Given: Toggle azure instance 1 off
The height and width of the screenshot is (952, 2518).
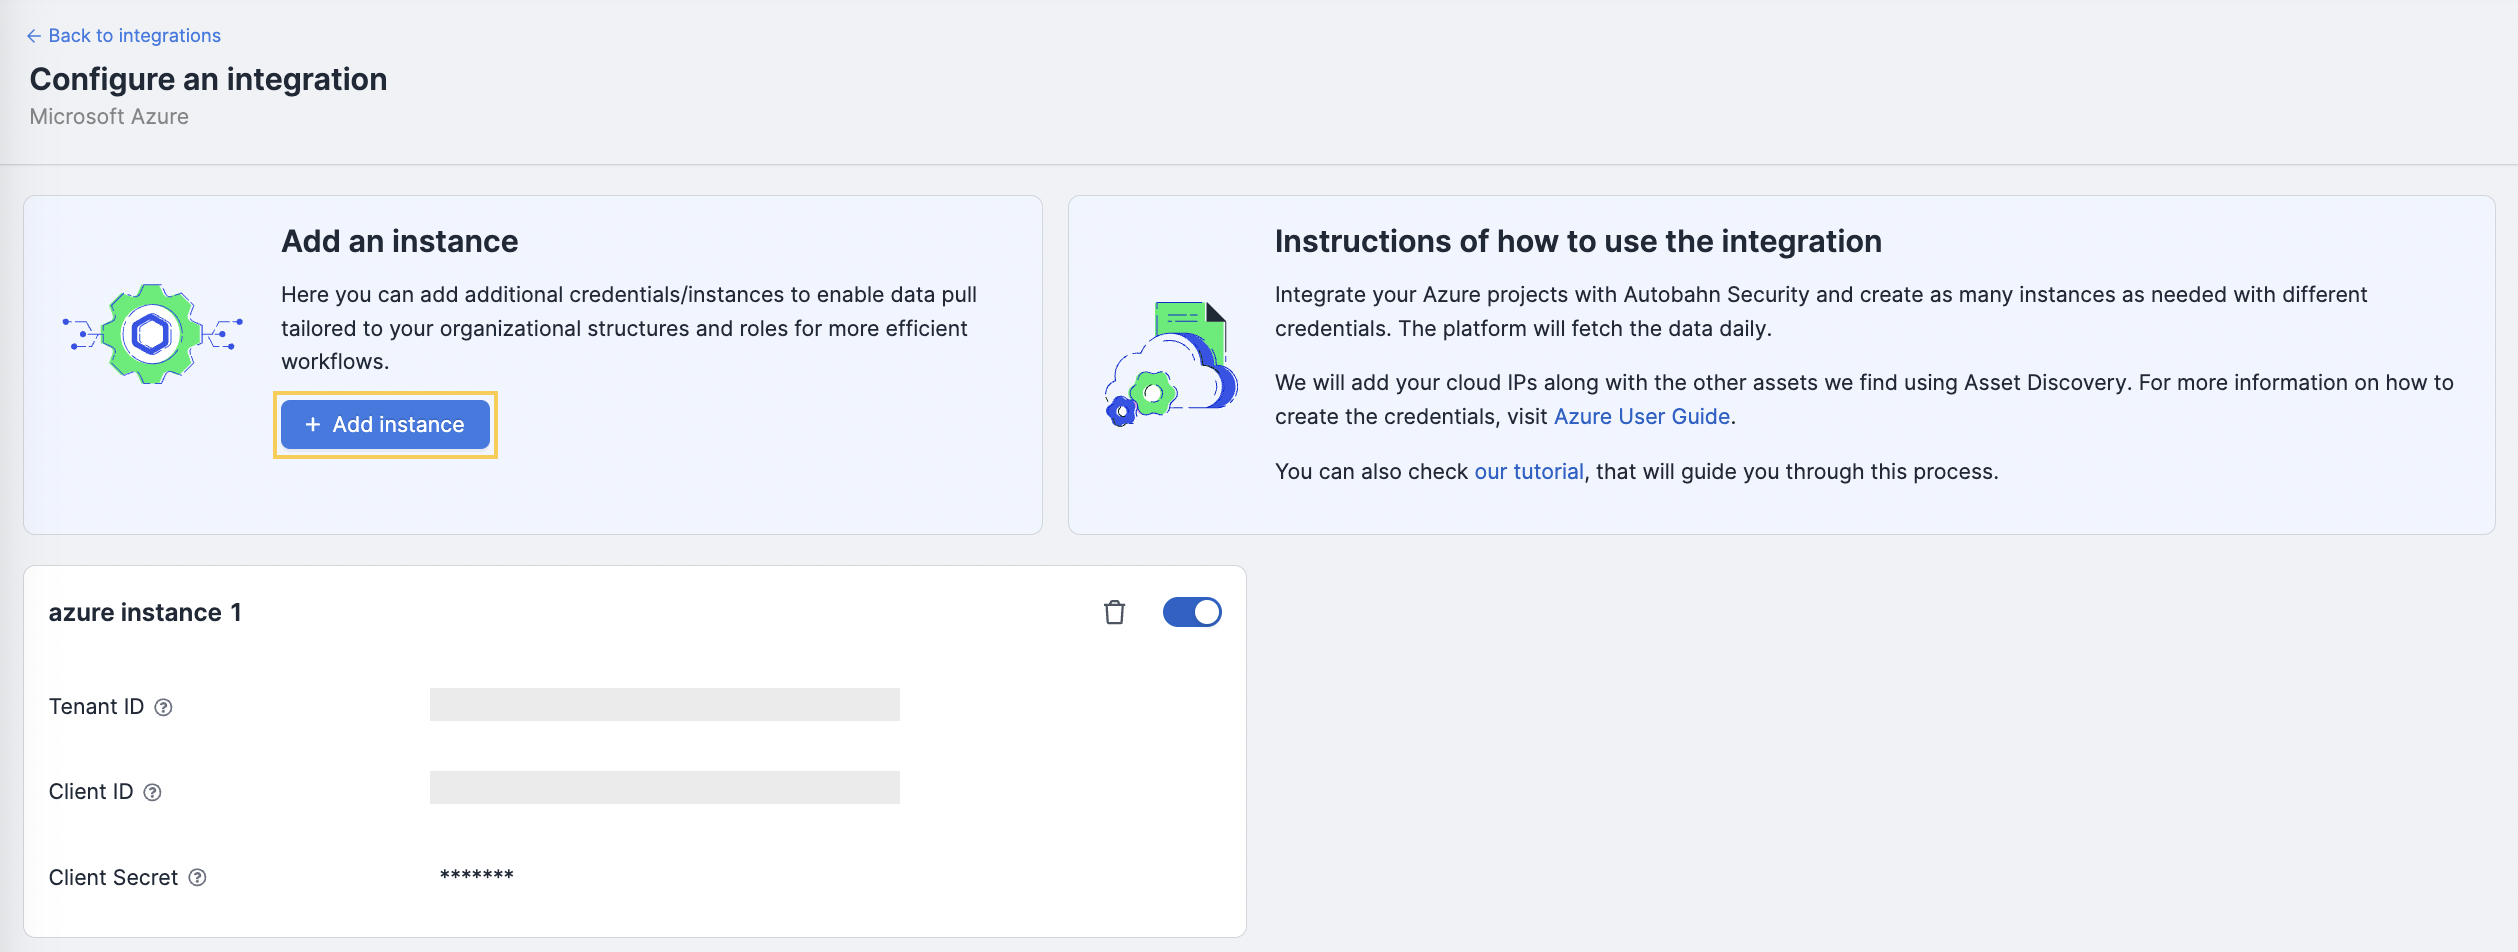Looking at the screenshot, I should 1192,612.
